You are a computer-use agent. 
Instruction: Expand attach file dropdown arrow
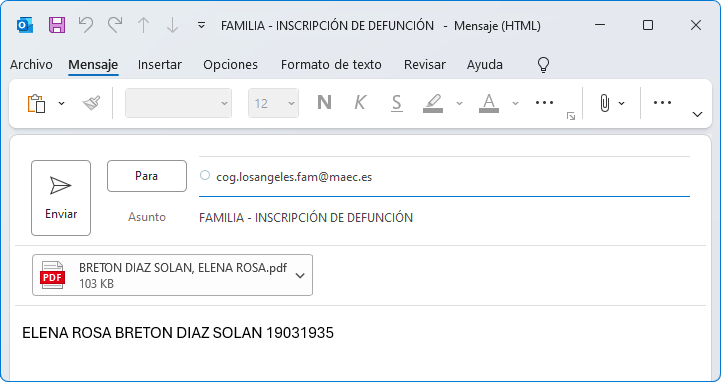click(622, 103)
